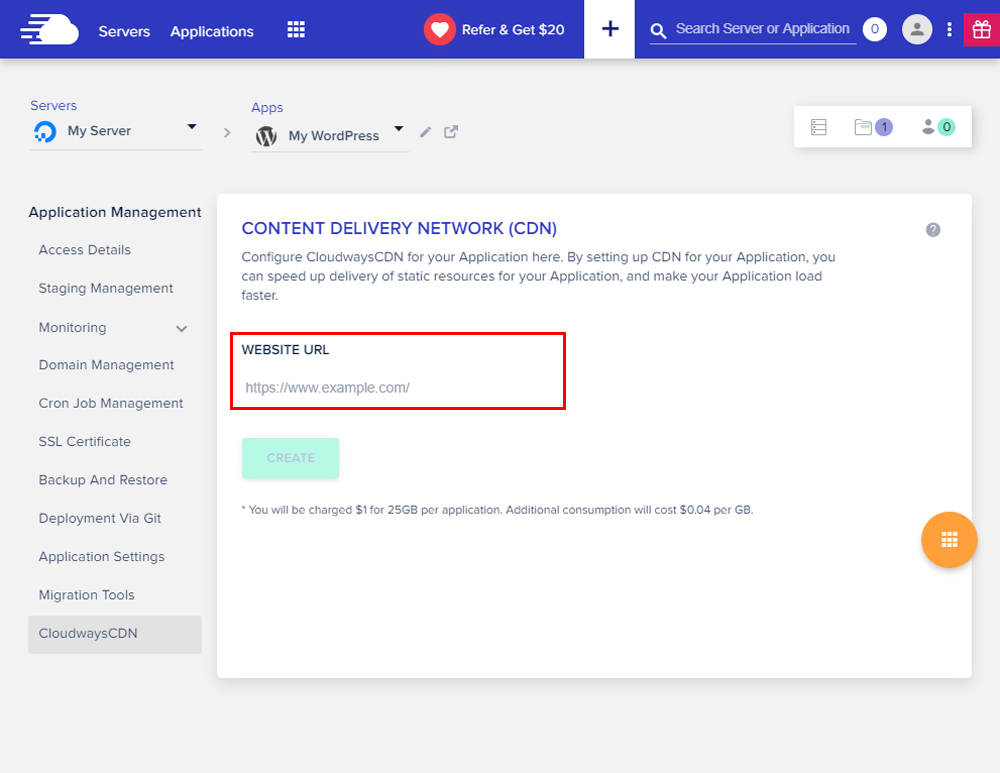The image size is (1000, 773).
Task: Click the Cloudways cloud logo
Action: [x=49, y=29]
